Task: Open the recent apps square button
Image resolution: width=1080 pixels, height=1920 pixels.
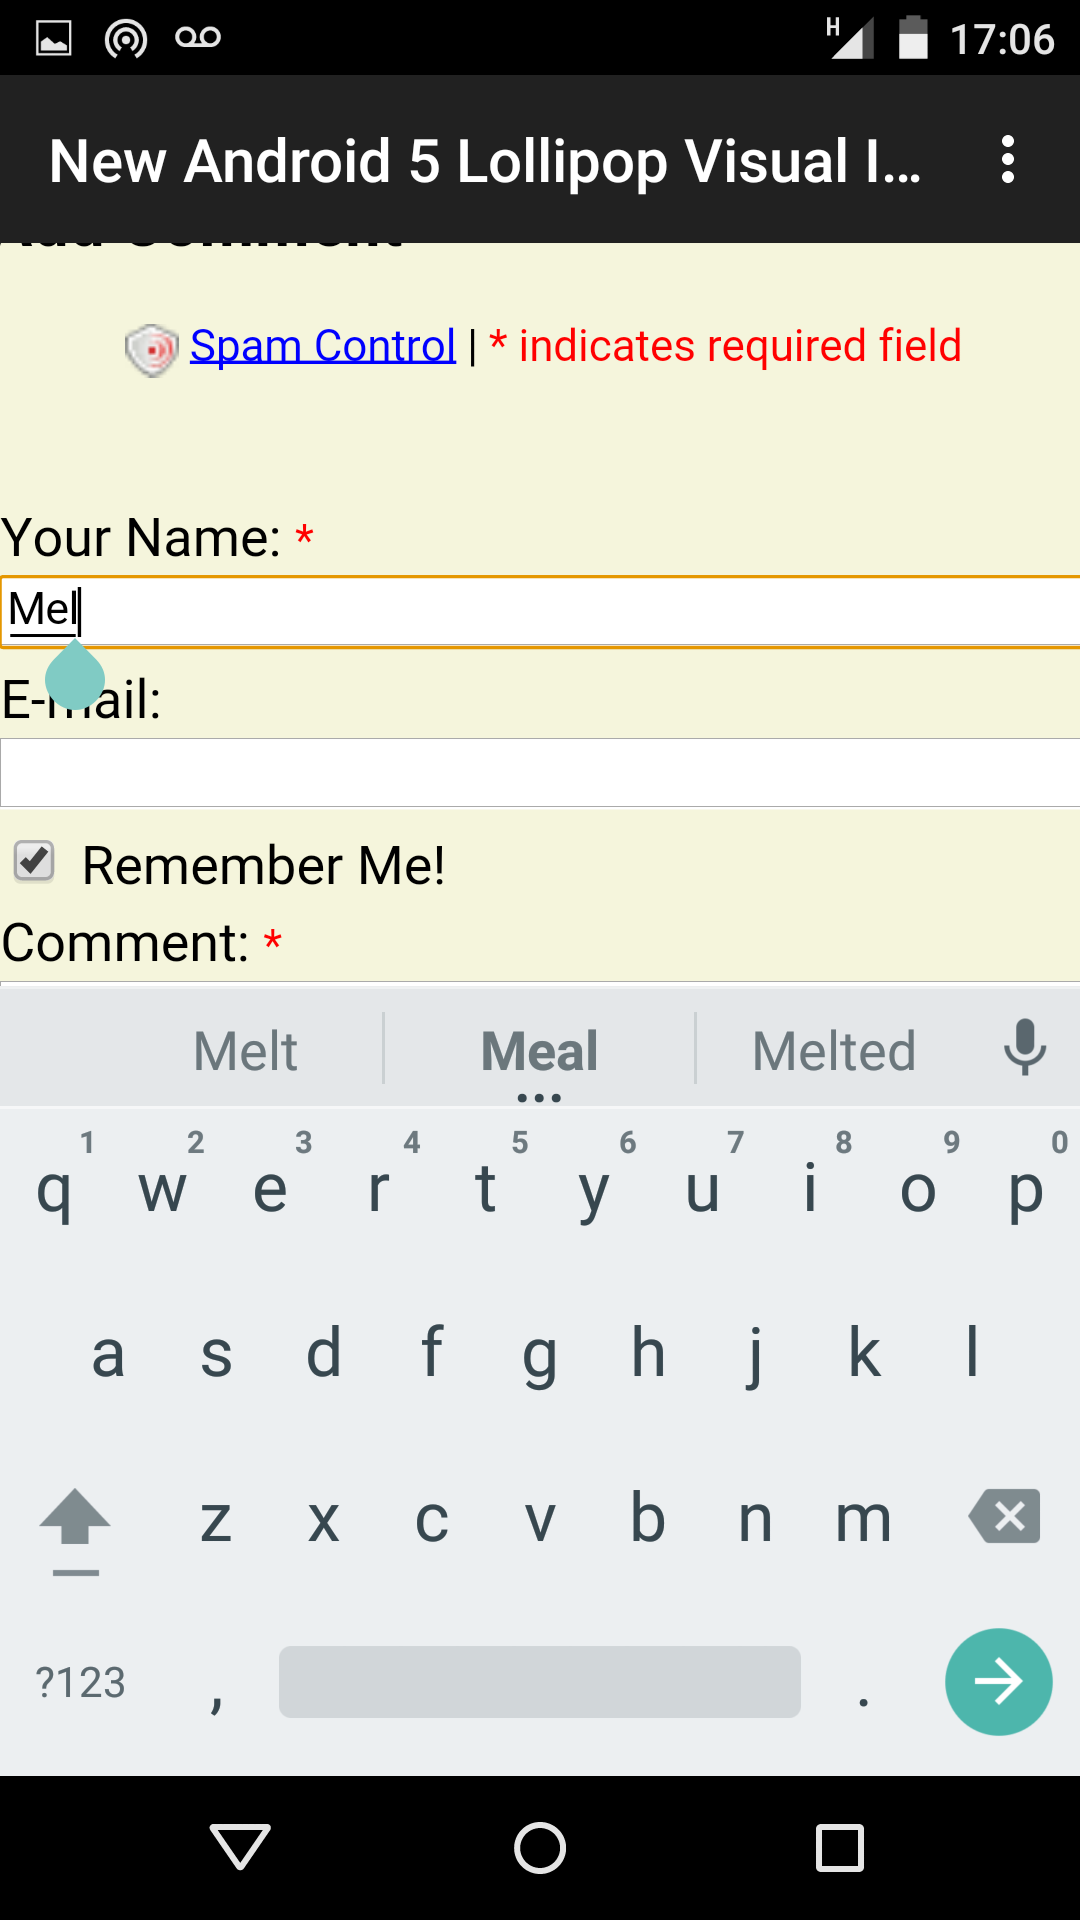Action: (840, 1847)
